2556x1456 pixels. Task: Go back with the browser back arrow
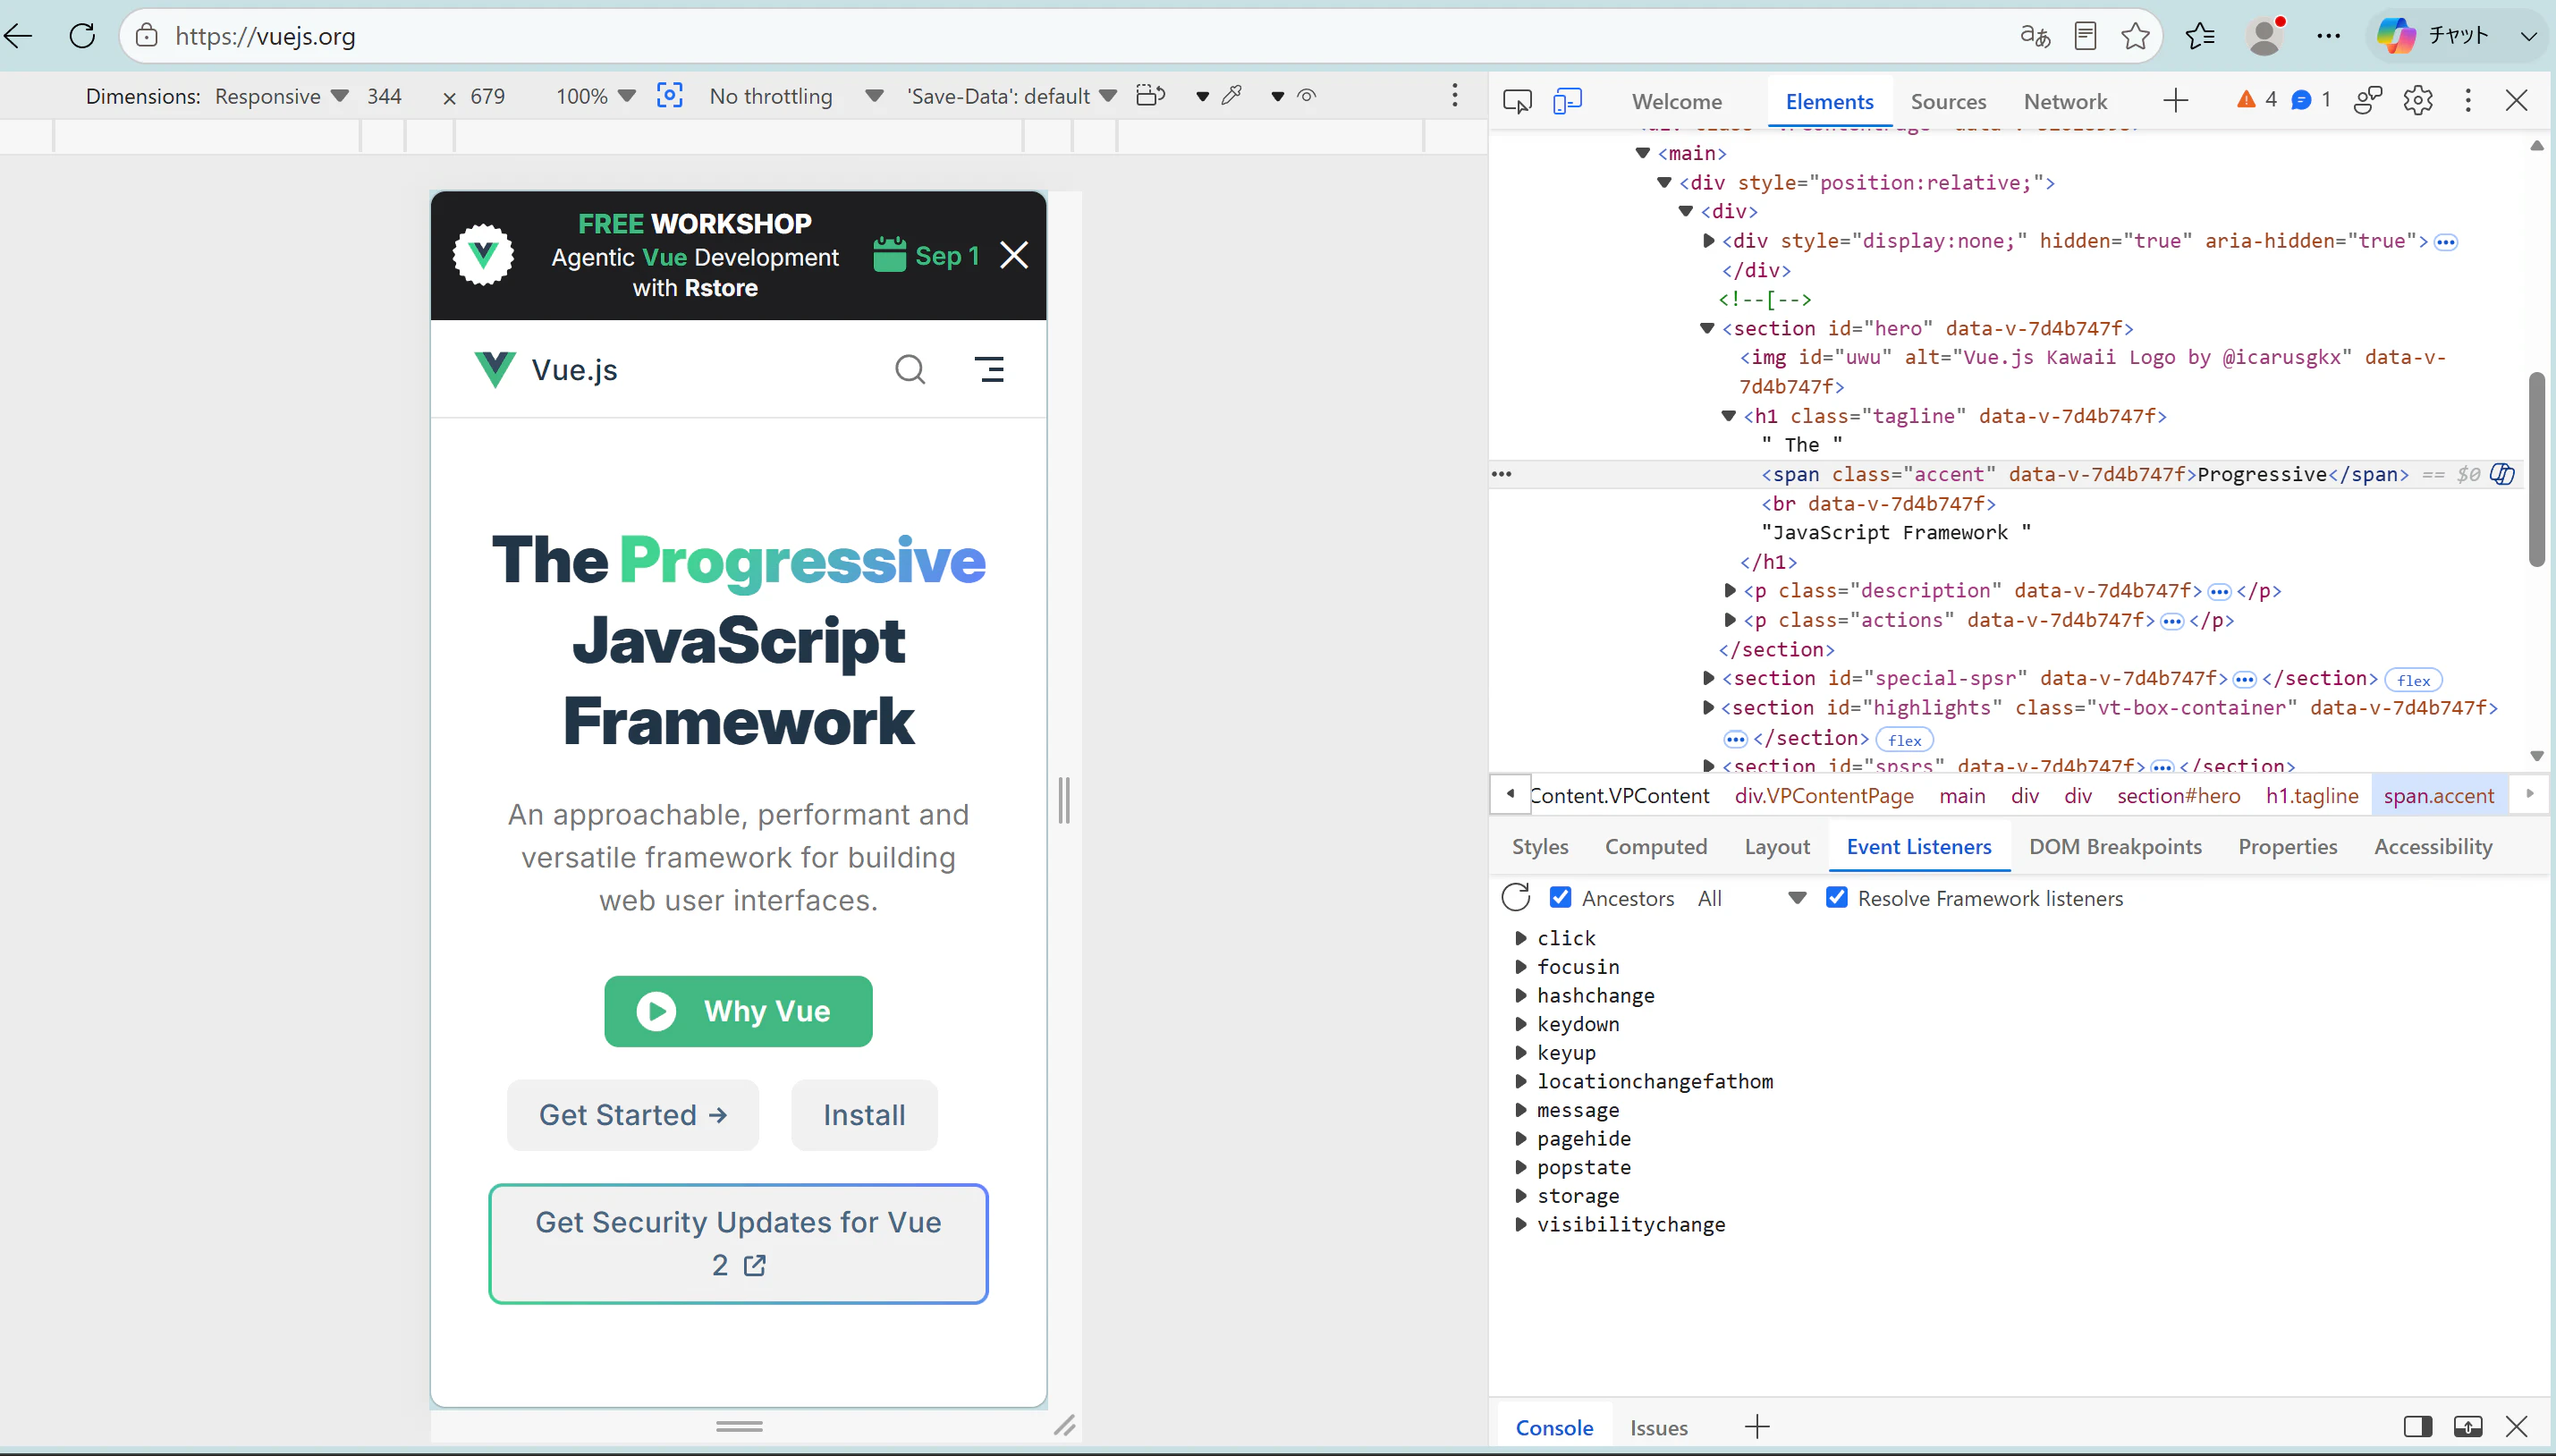click(20, 36)
